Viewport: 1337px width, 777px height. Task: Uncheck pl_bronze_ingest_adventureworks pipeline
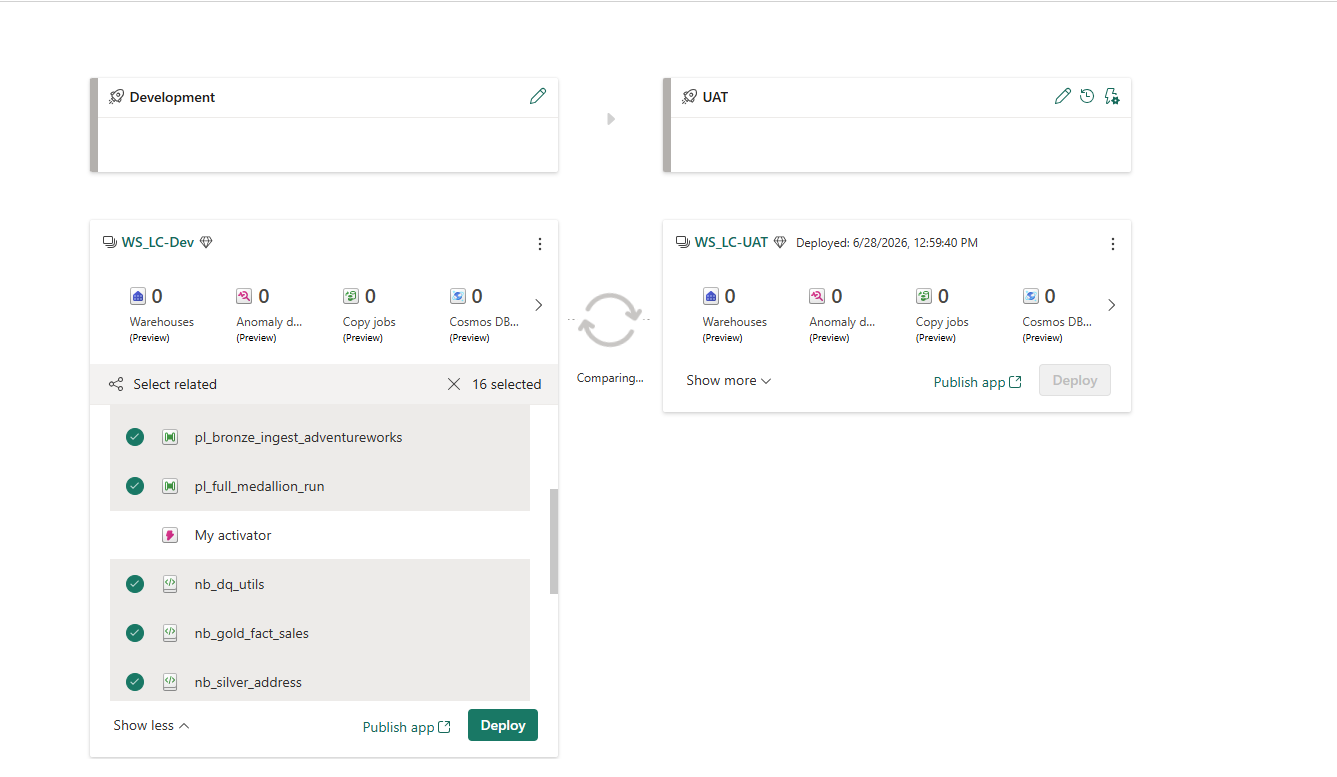click(x=135, y=437)
